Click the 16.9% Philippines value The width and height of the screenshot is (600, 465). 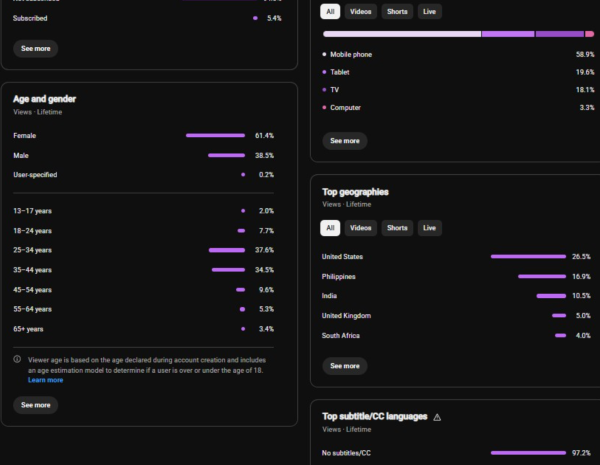tap(581, 276)
